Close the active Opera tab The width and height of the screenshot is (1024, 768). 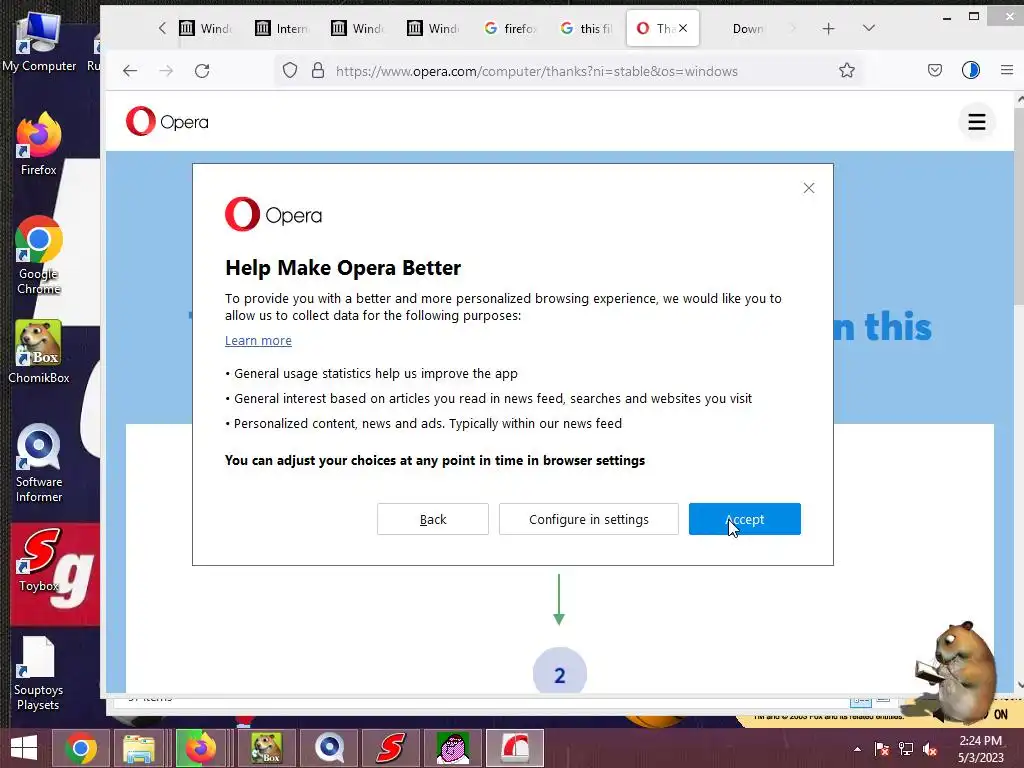pyautogui.click(x=682, y=28)
